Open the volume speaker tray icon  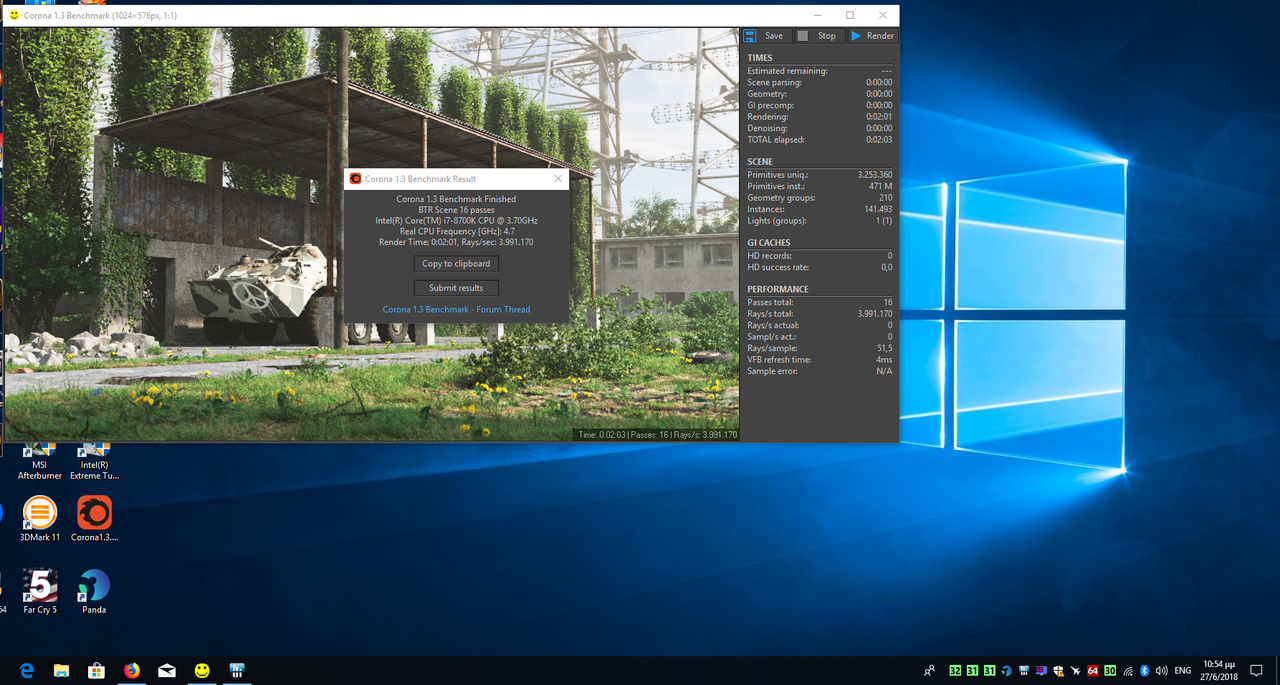(x=1161, y=671)
